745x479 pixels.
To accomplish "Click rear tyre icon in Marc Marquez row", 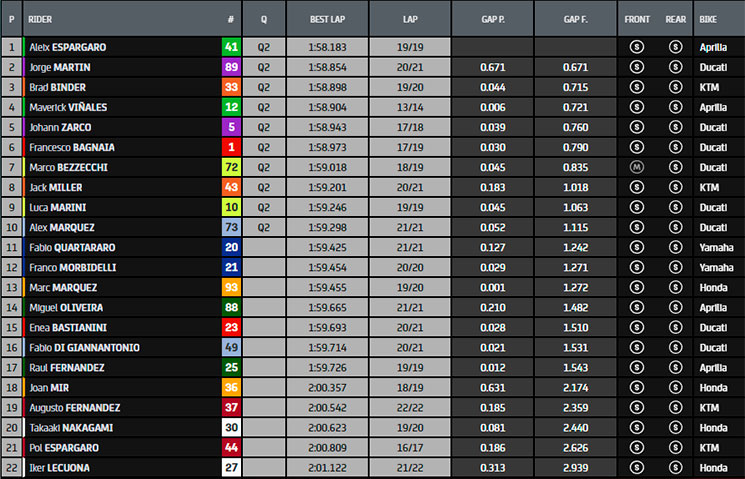I will click(x=675, y=287).
